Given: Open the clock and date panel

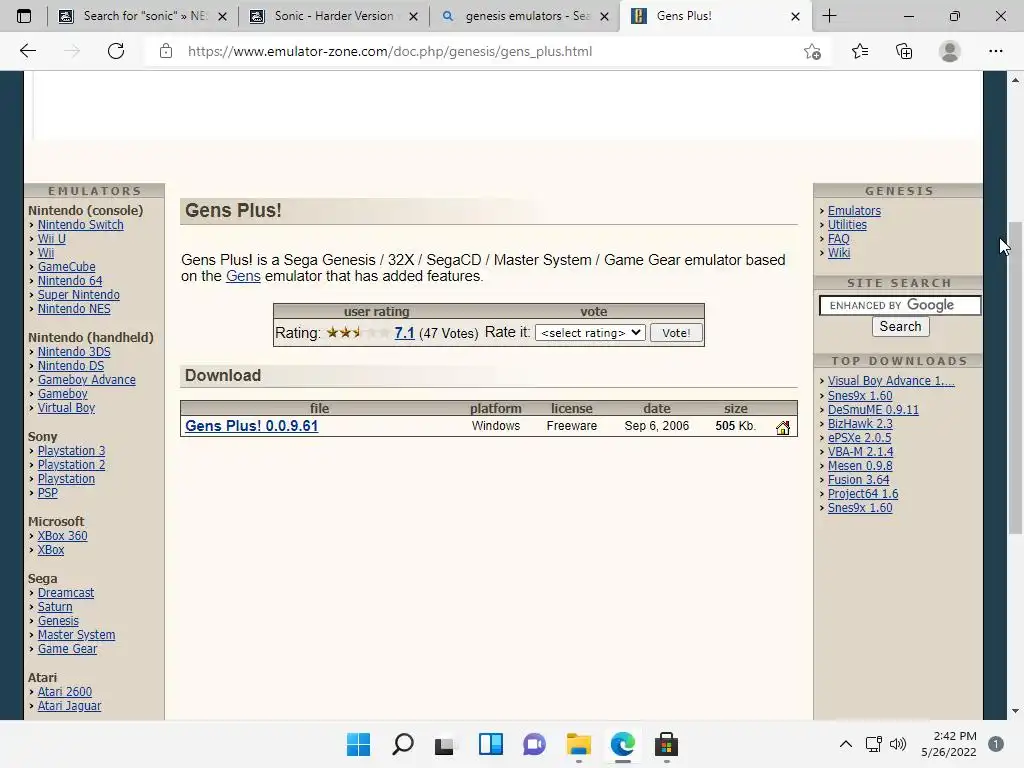Looking at the screenshot, I should point(949,744).
